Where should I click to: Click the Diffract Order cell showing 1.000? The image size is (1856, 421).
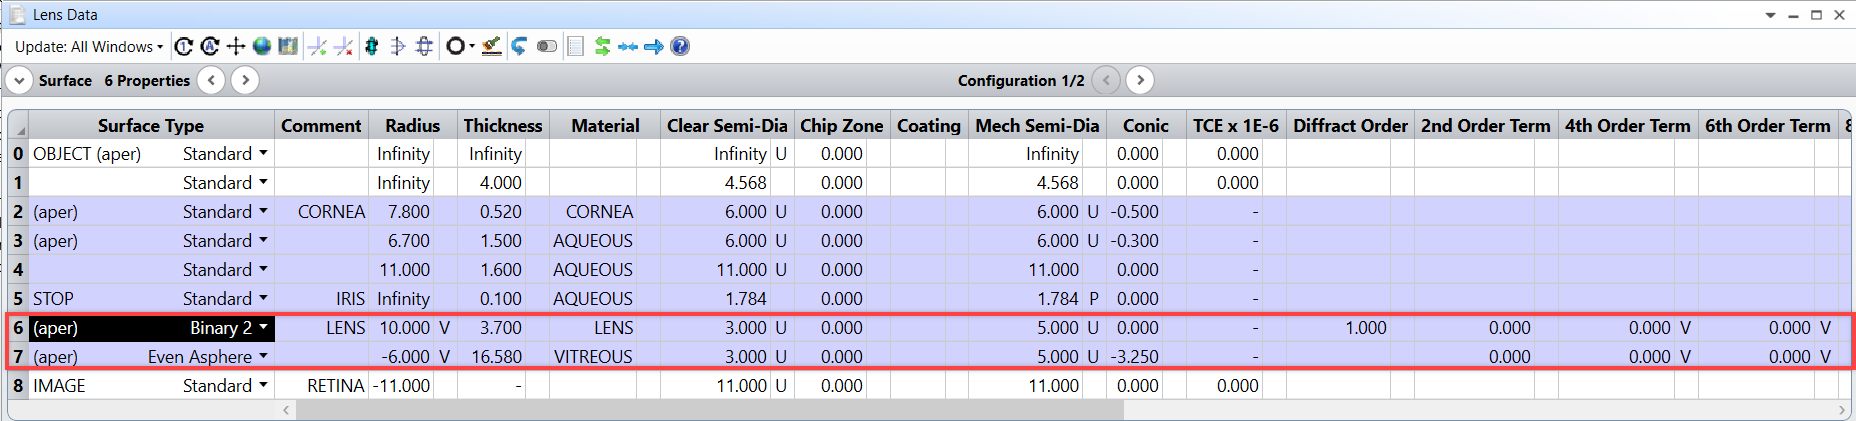[1338, 327]
